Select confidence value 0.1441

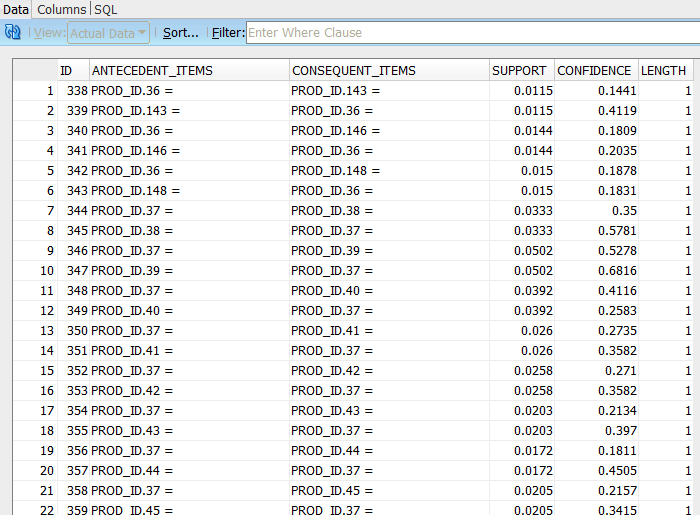pyautogui.click(x=596, y=91)
